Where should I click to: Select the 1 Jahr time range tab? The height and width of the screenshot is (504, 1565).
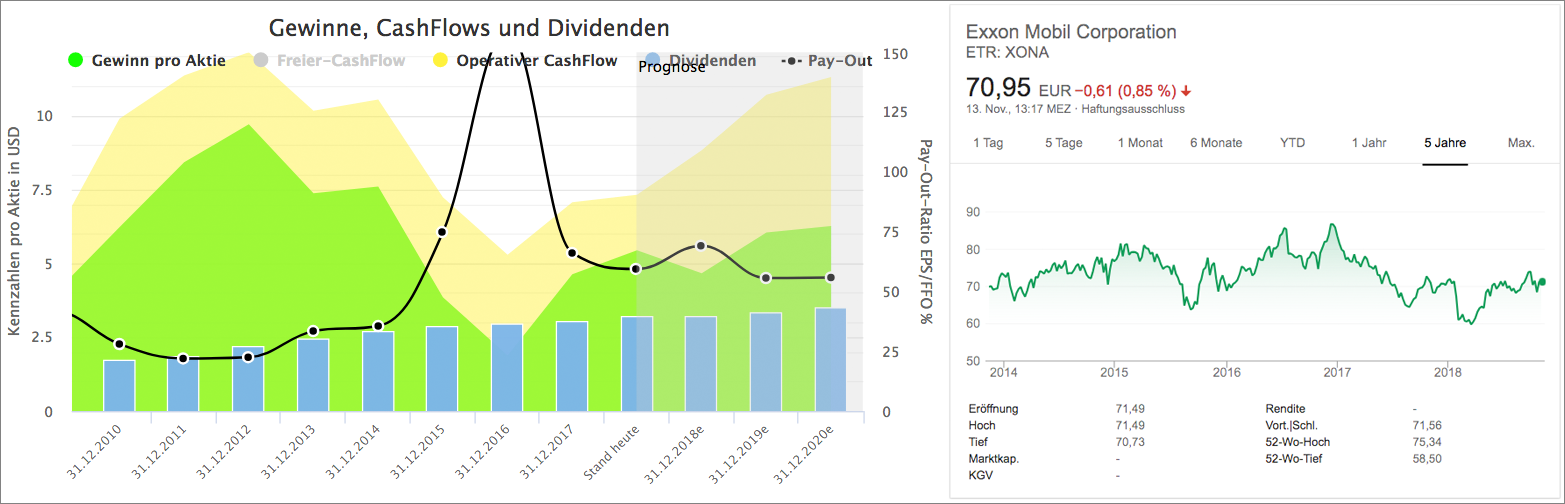(x=1369, y=143)
